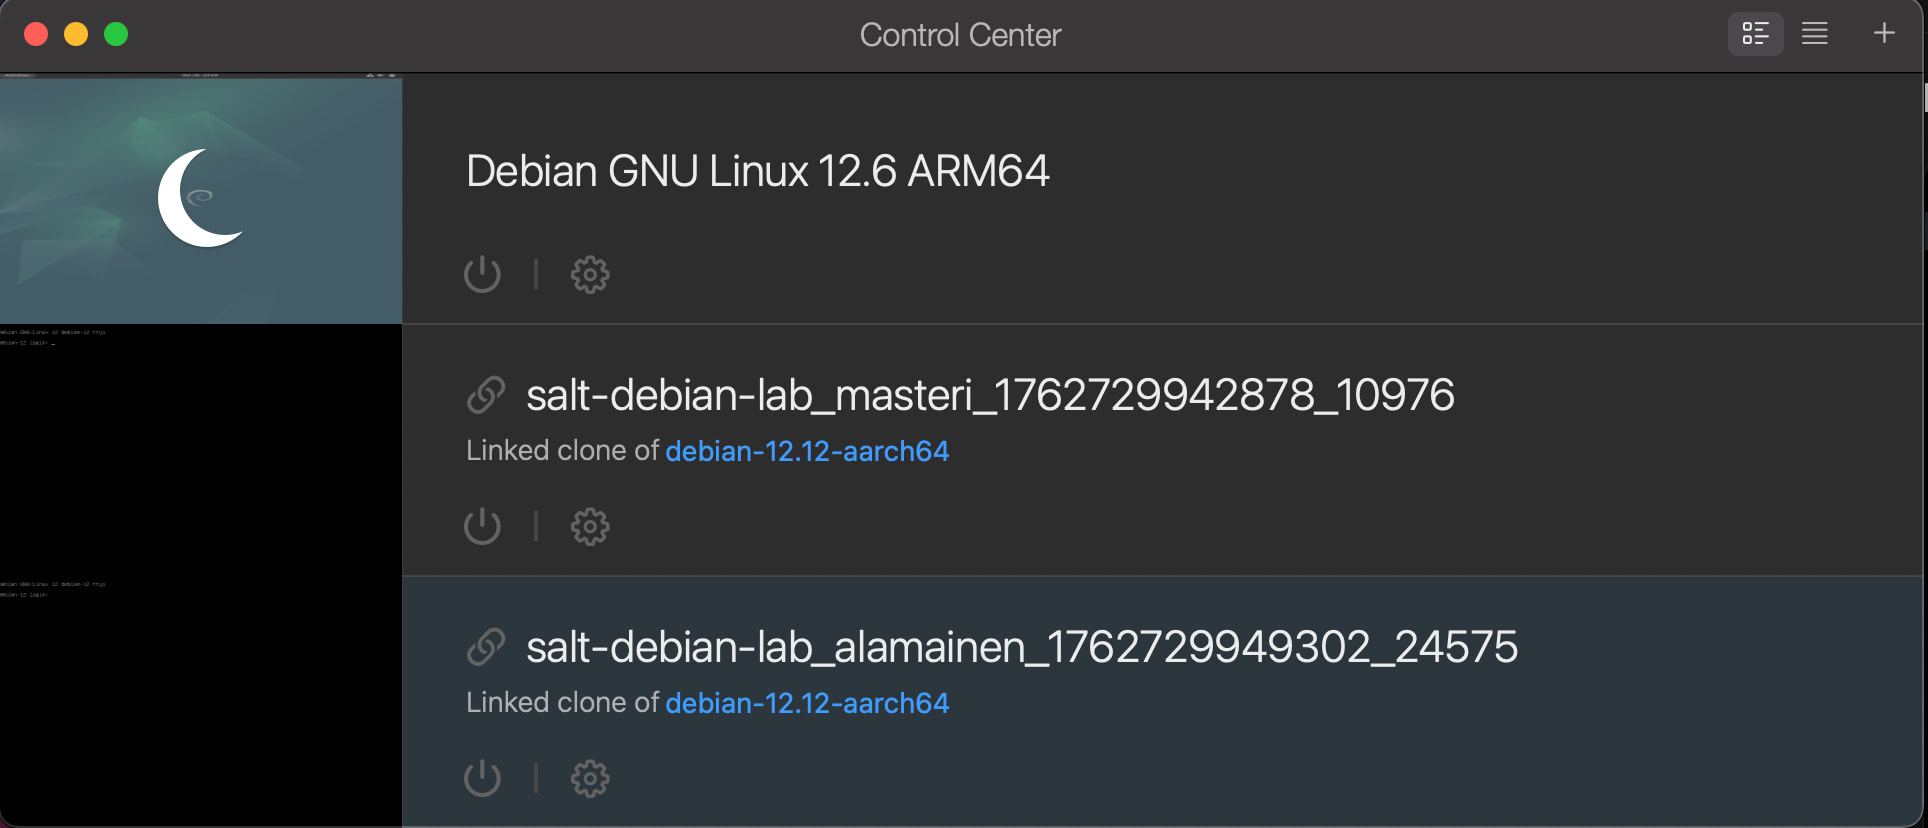Open settings for Debian GNU Linux 12.6 ARM64
1928x828 pixels.
[x=590, y=274]
